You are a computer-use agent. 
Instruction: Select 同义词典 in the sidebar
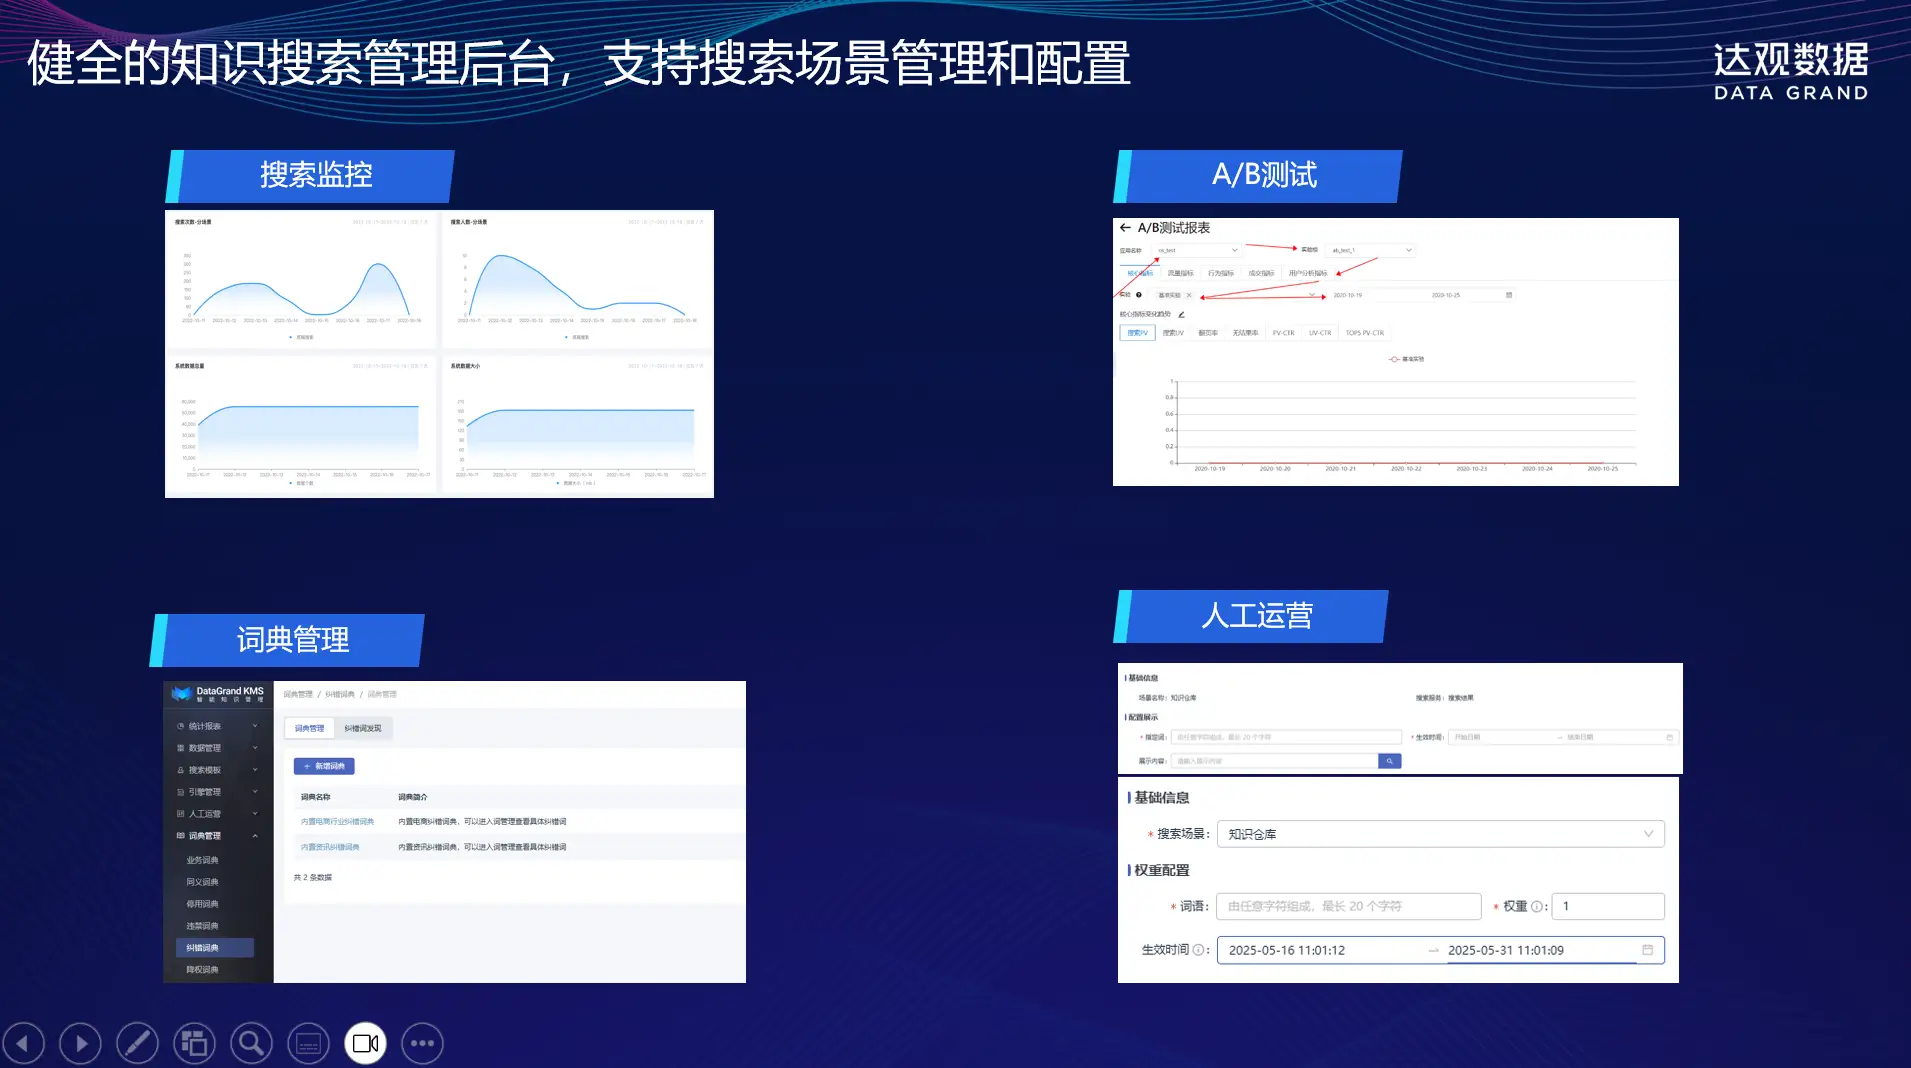202,882
